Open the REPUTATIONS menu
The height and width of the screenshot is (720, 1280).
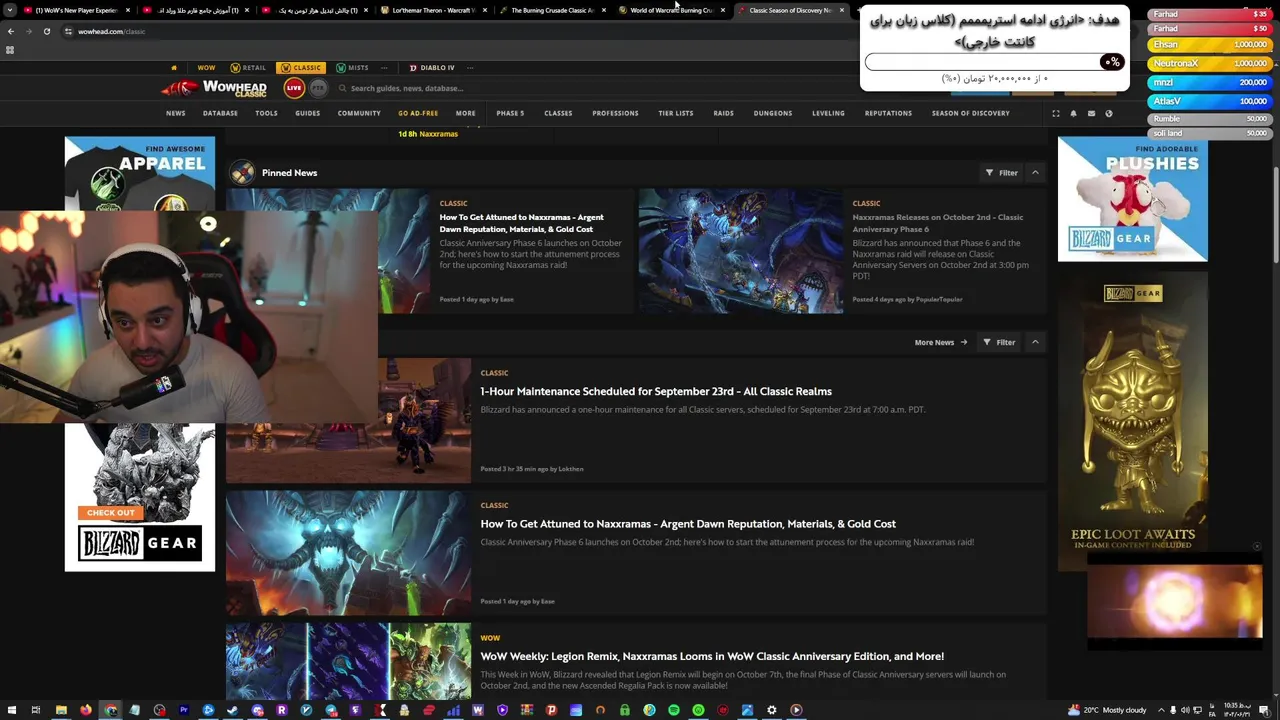tap(888, 113)
